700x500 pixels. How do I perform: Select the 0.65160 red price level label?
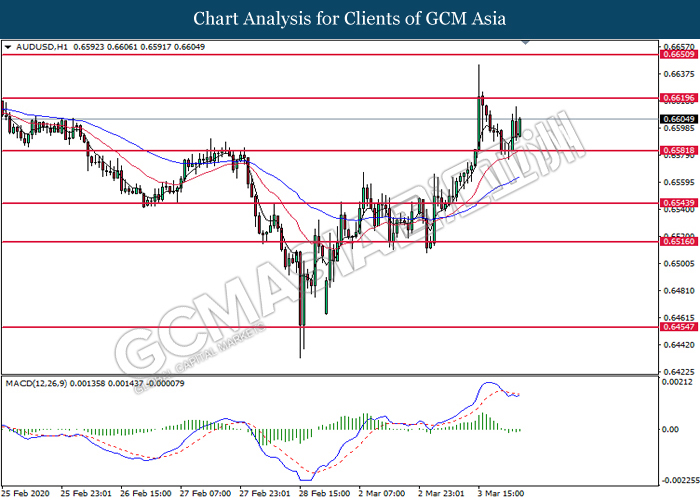pos(679,242)
